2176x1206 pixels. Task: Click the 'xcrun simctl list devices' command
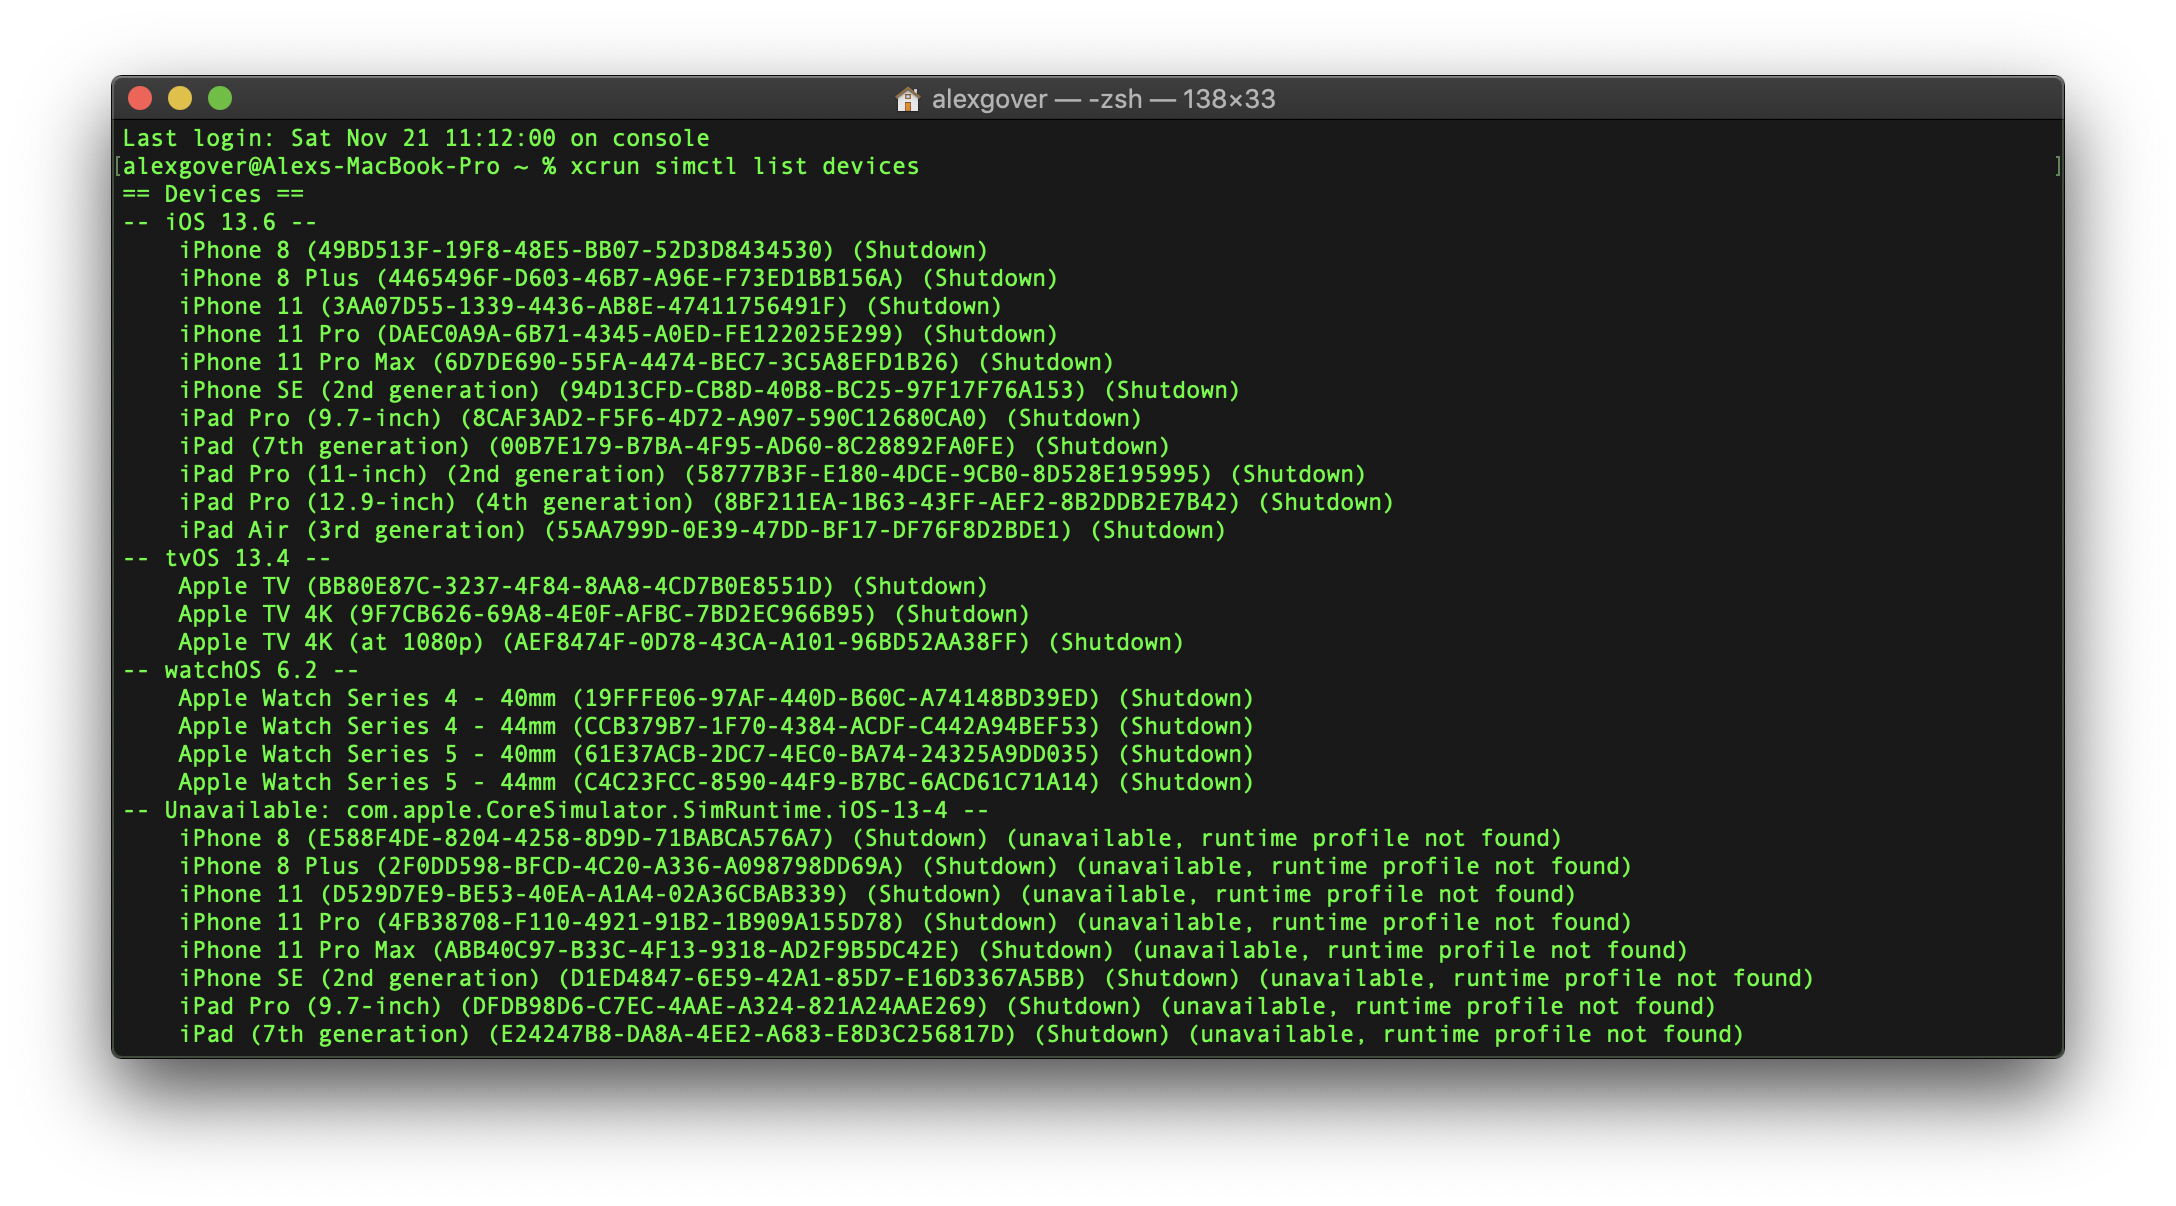point(745,166)
